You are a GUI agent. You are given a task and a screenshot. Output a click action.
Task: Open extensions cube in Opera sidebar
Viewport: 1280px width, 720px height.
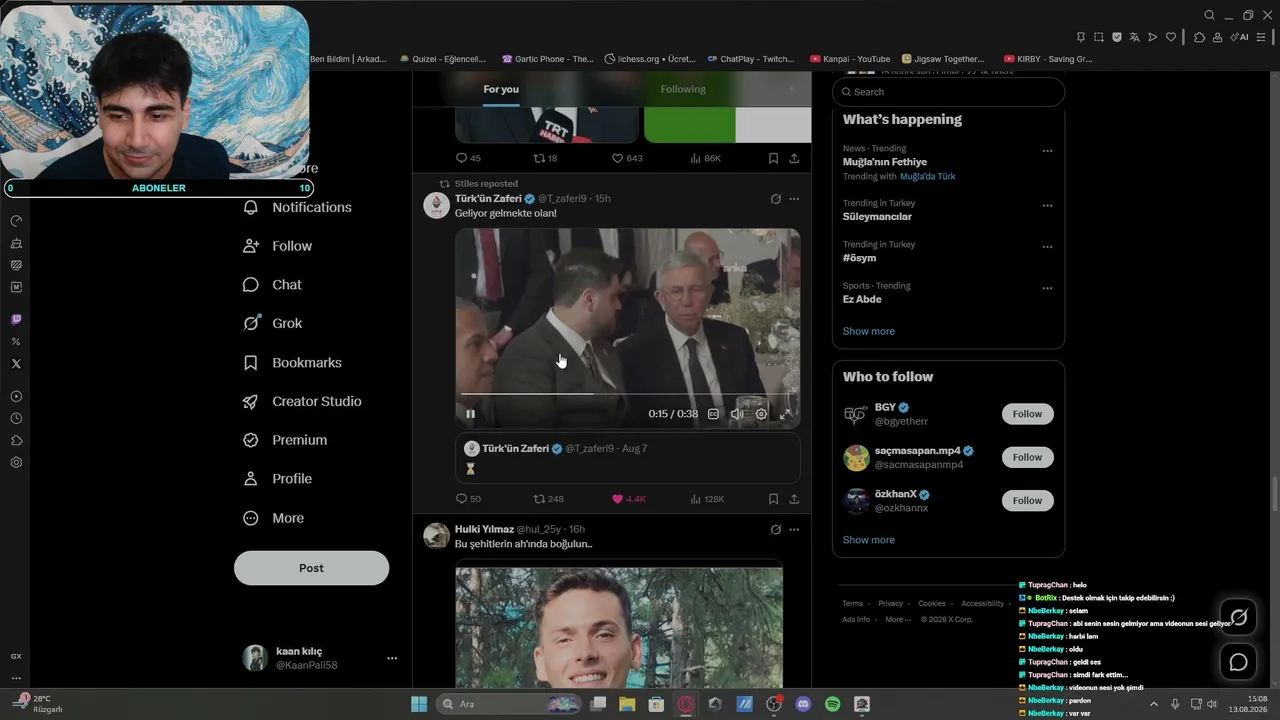tap(16, 440)
